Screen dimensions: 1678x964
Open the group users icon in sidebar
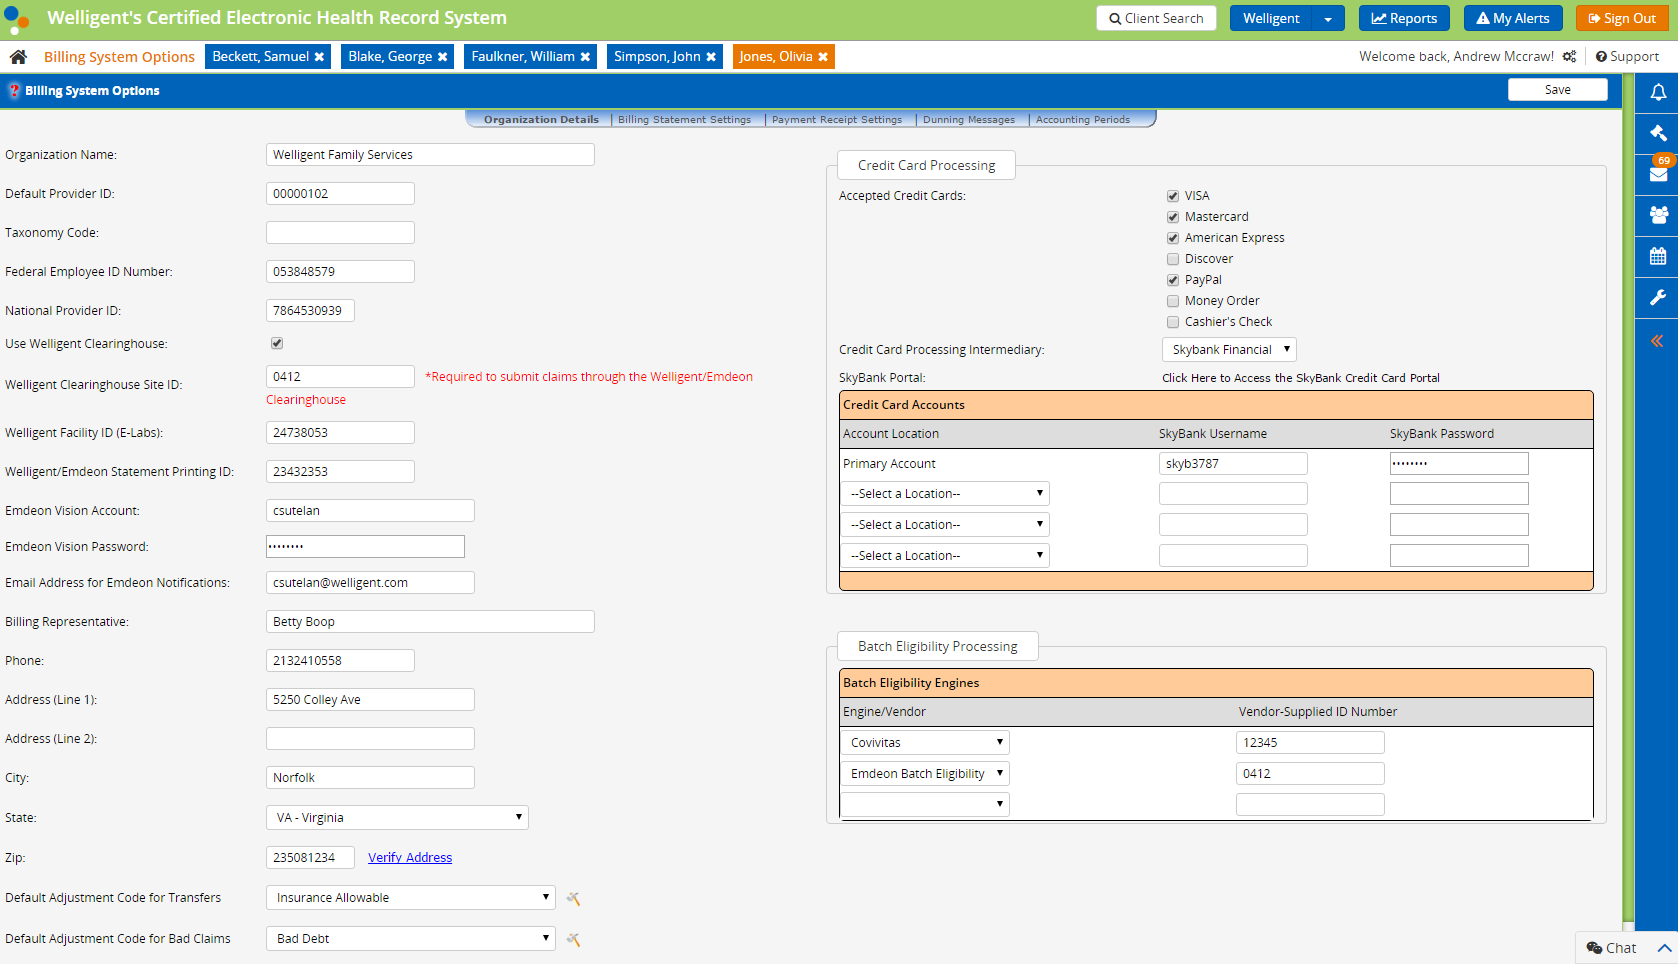pos(1657,215)
